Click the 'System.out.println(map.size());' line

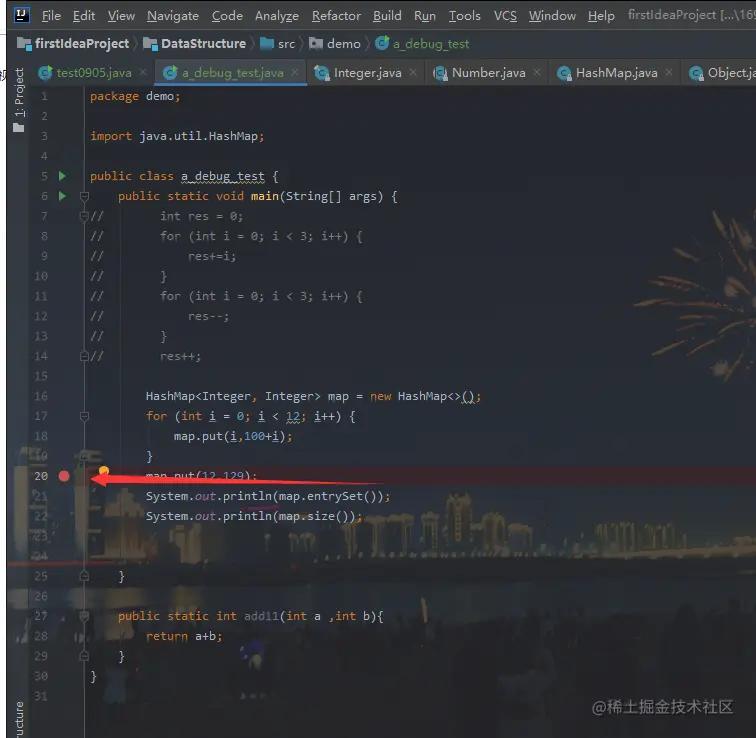(254, 516)
